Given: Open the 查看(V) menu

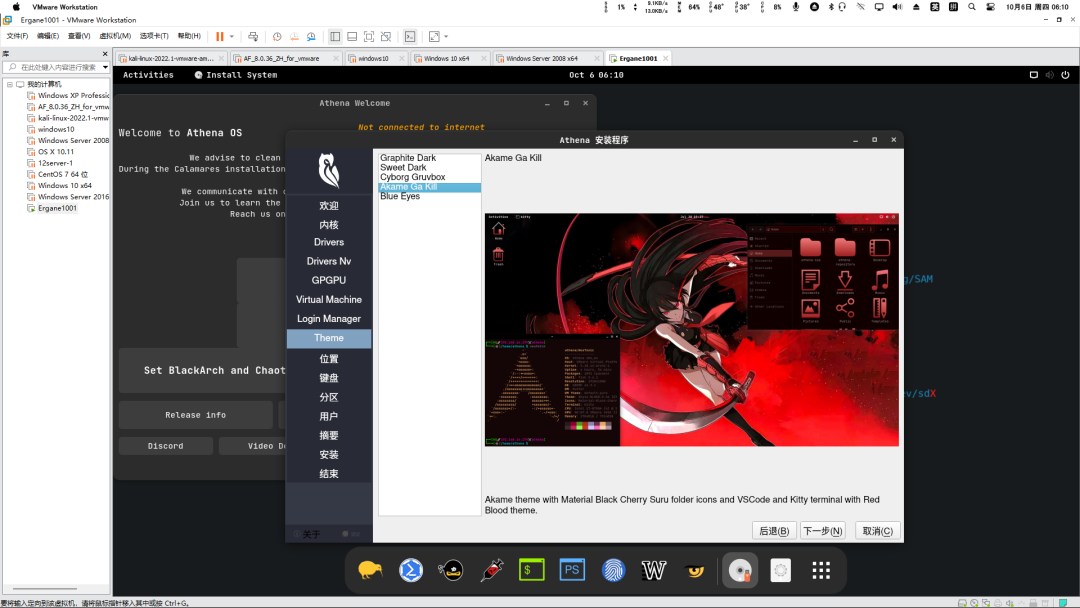Looking at the screenshot, I should (79, 36).
